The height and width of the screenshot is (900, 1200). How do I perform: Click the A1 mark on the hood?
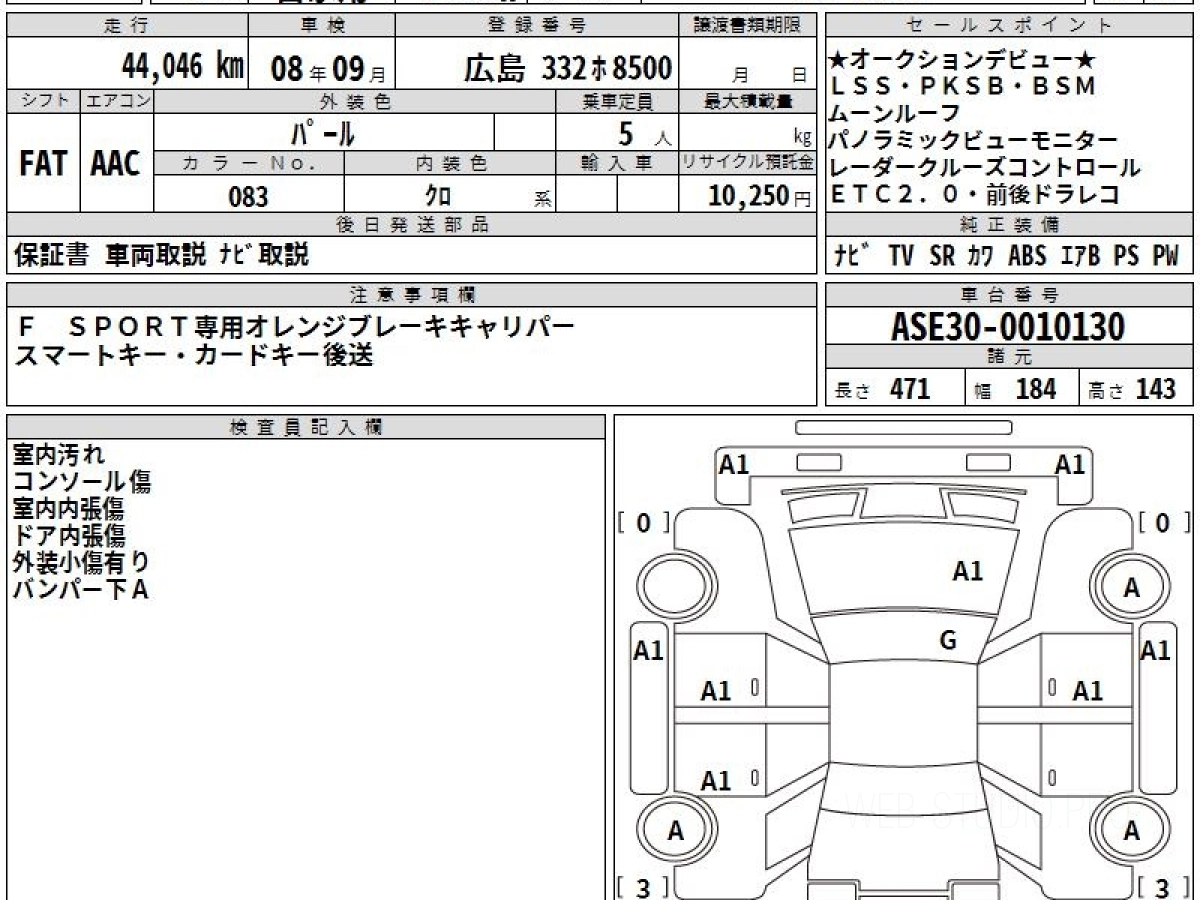click(967, 571)
